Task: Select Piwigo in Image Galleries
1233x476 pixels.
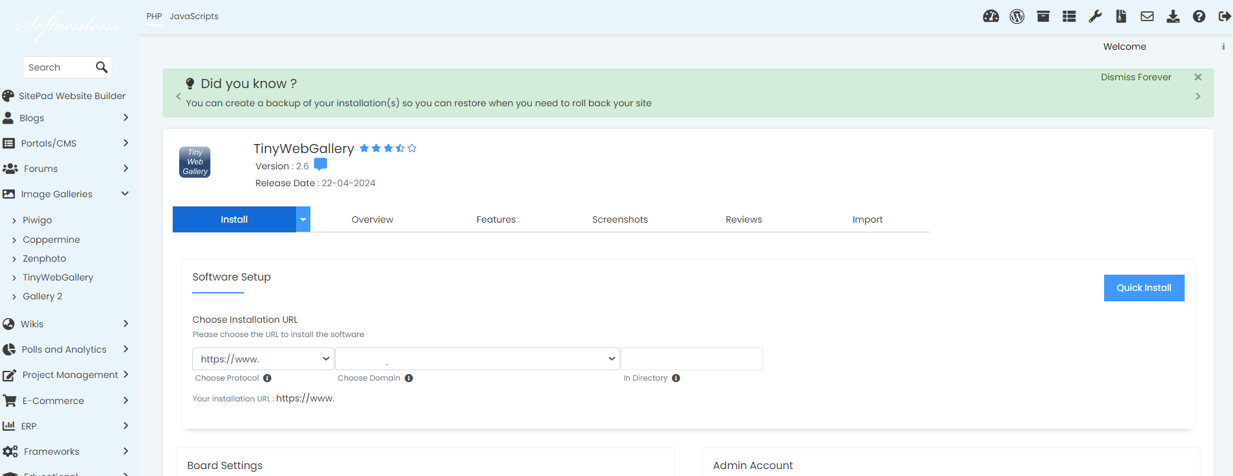Action: coord(37,220)
